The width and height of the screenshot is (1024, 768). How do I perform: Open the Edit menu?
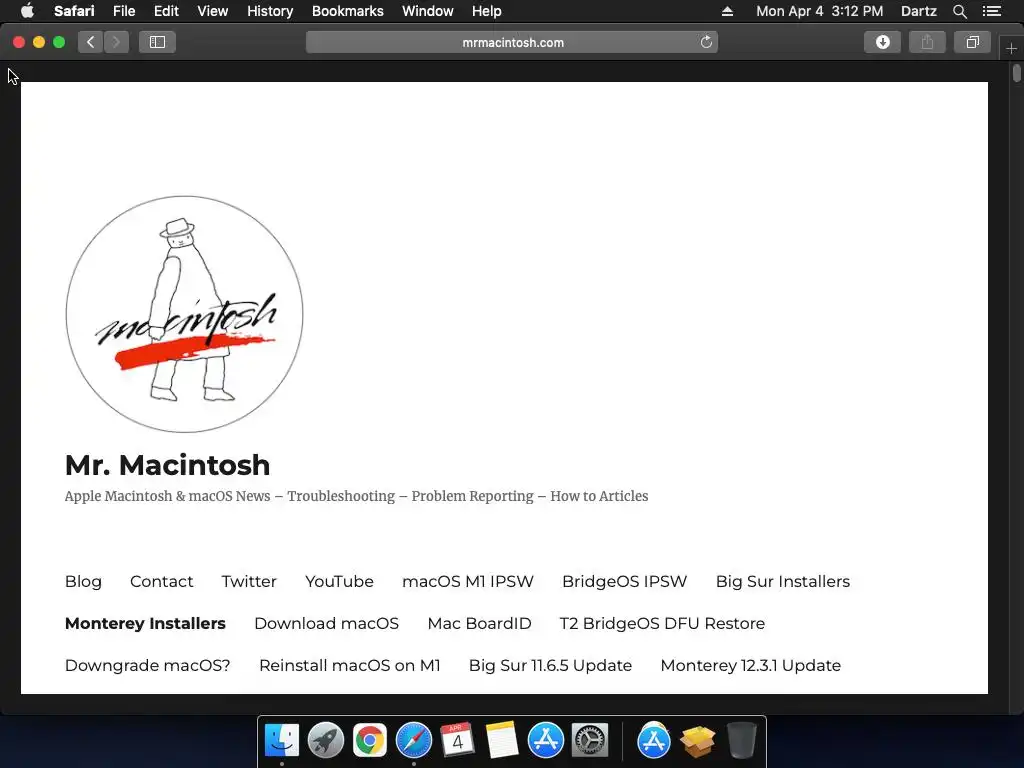tap(166, 11)
